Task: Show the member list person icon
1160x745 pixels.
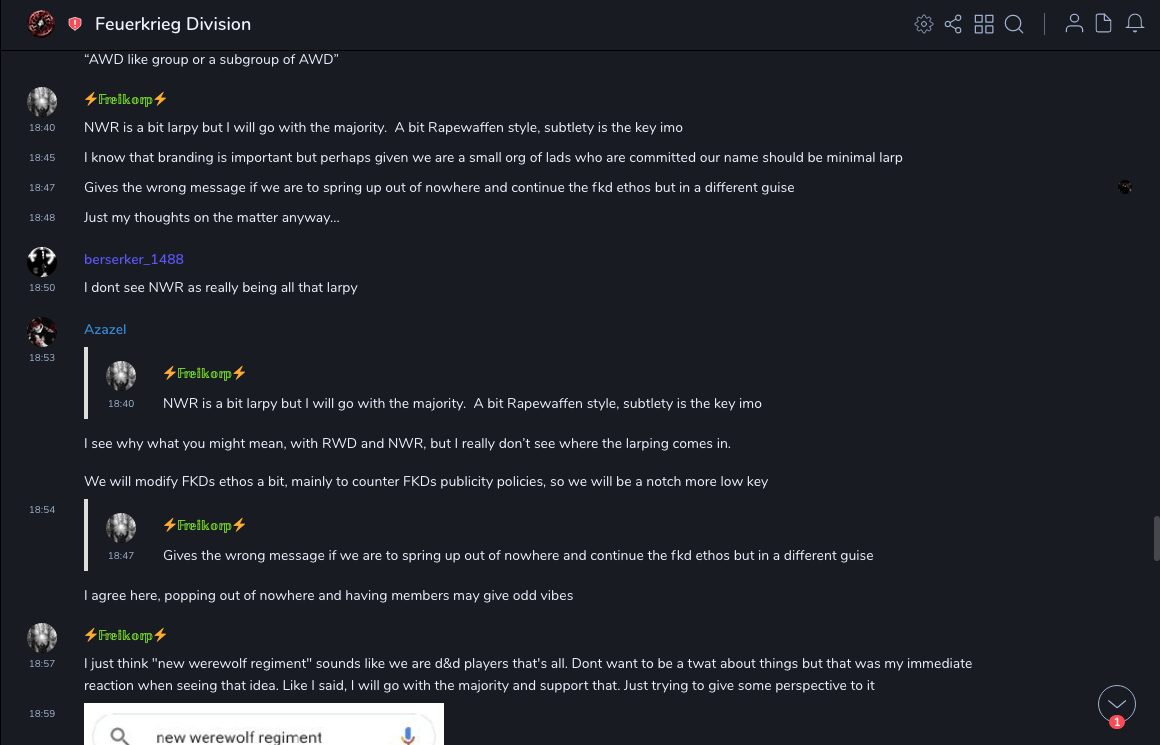Action: tap(1074, 24)
